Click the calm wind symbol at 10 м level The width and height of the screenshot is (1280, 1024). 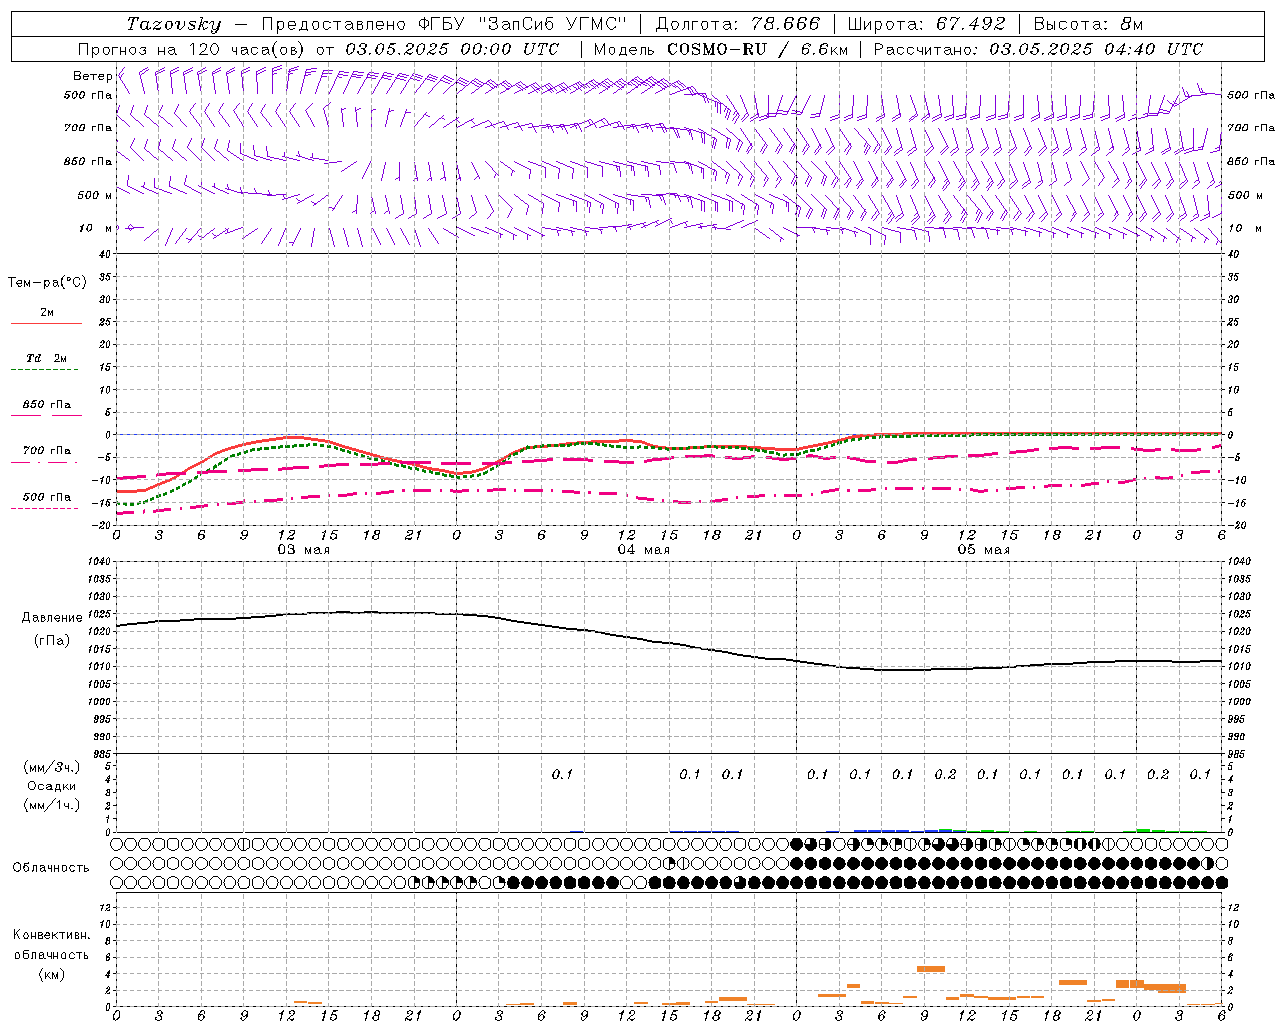click(129, 228)
